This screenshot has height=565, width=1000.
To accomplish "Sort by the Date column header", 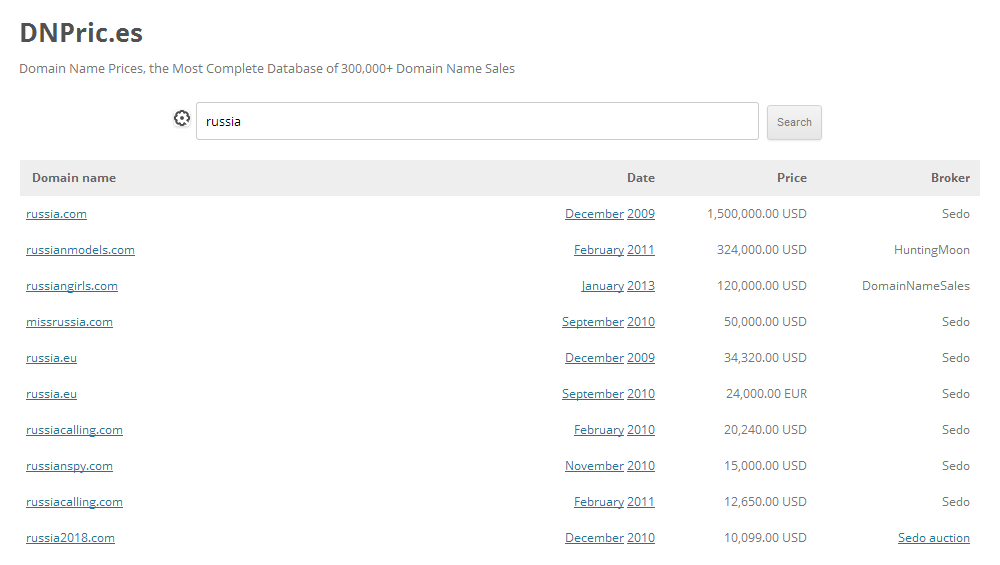I will (x=640, y=178).
